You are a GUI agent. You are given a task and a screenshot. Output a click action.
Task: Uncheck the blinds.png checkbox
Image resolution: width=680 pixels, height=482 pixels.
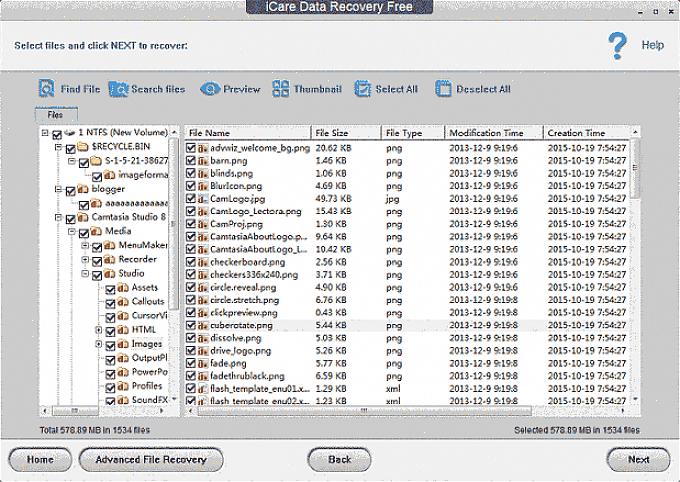pyautogui.click(x=191, y=173)
